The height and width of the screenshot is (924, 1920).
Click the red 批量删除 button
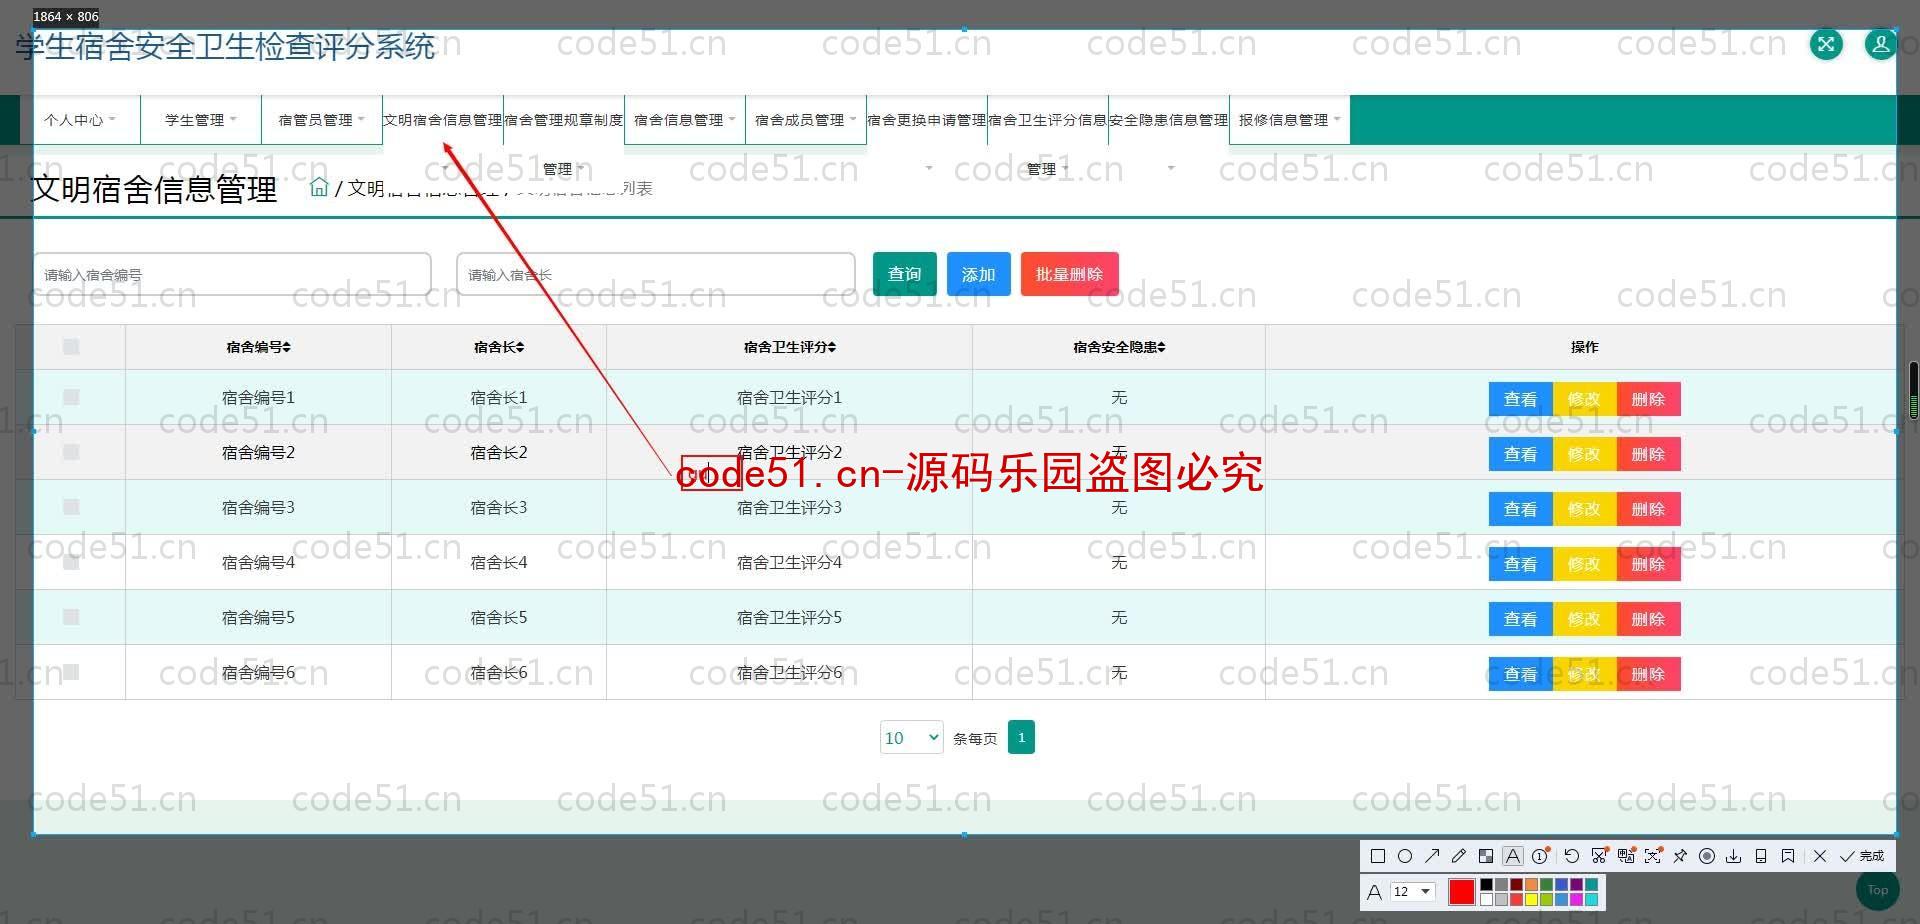coord(1070,274)
